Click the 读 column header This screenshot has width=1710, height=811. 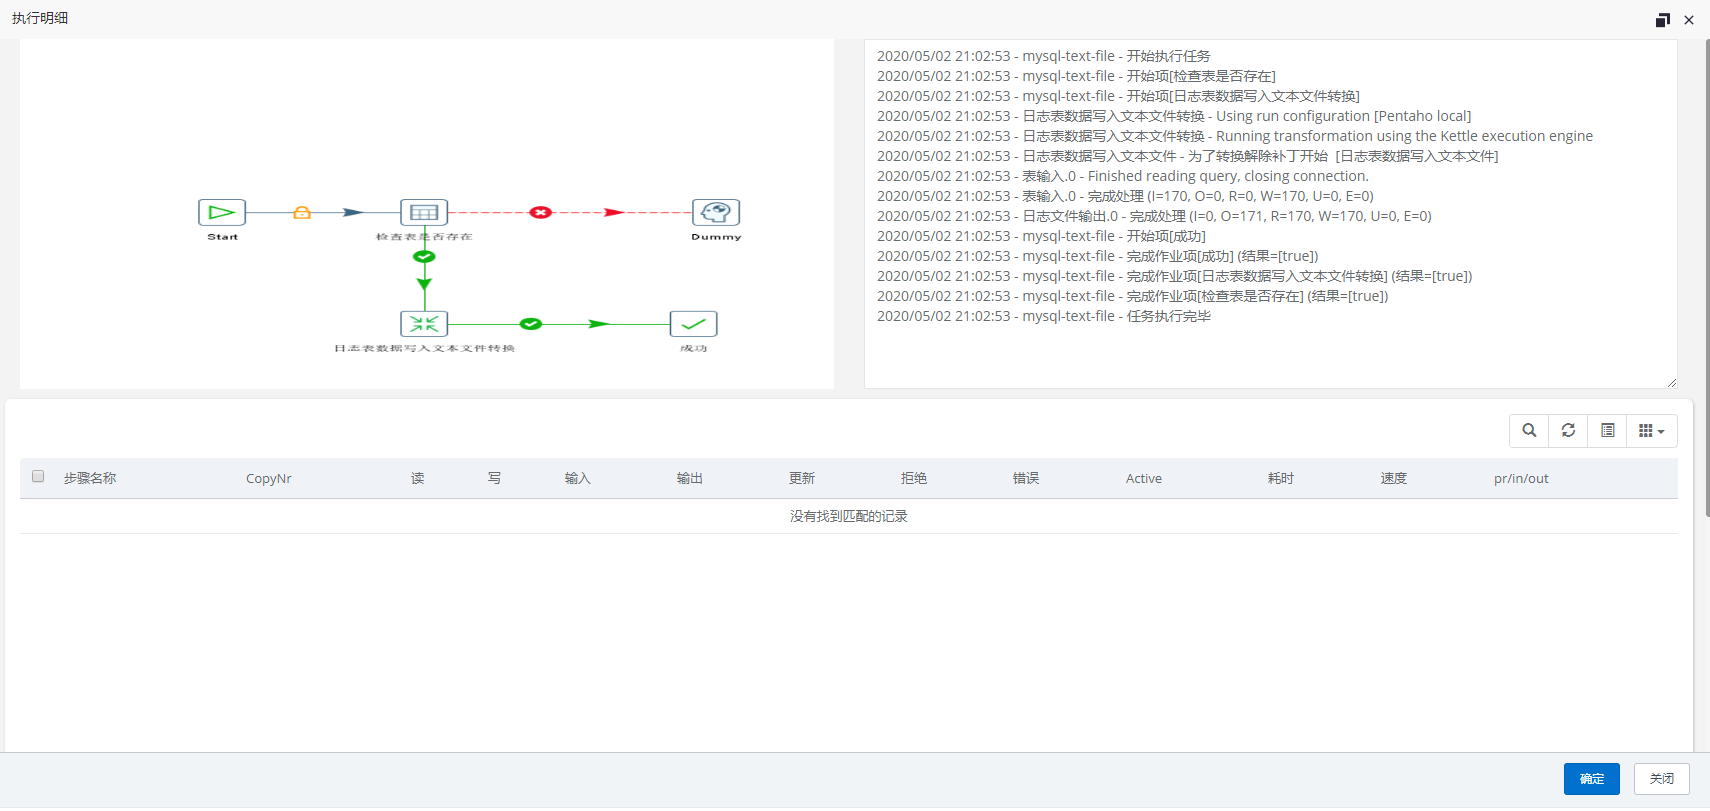point(417,479)
